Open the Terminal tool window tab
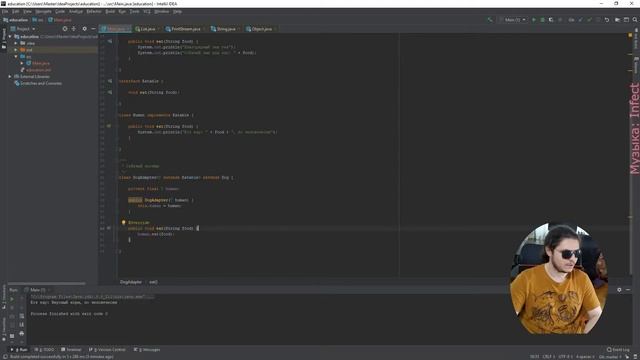The width and height of the screenshot is (640, 360). [71, 350]
